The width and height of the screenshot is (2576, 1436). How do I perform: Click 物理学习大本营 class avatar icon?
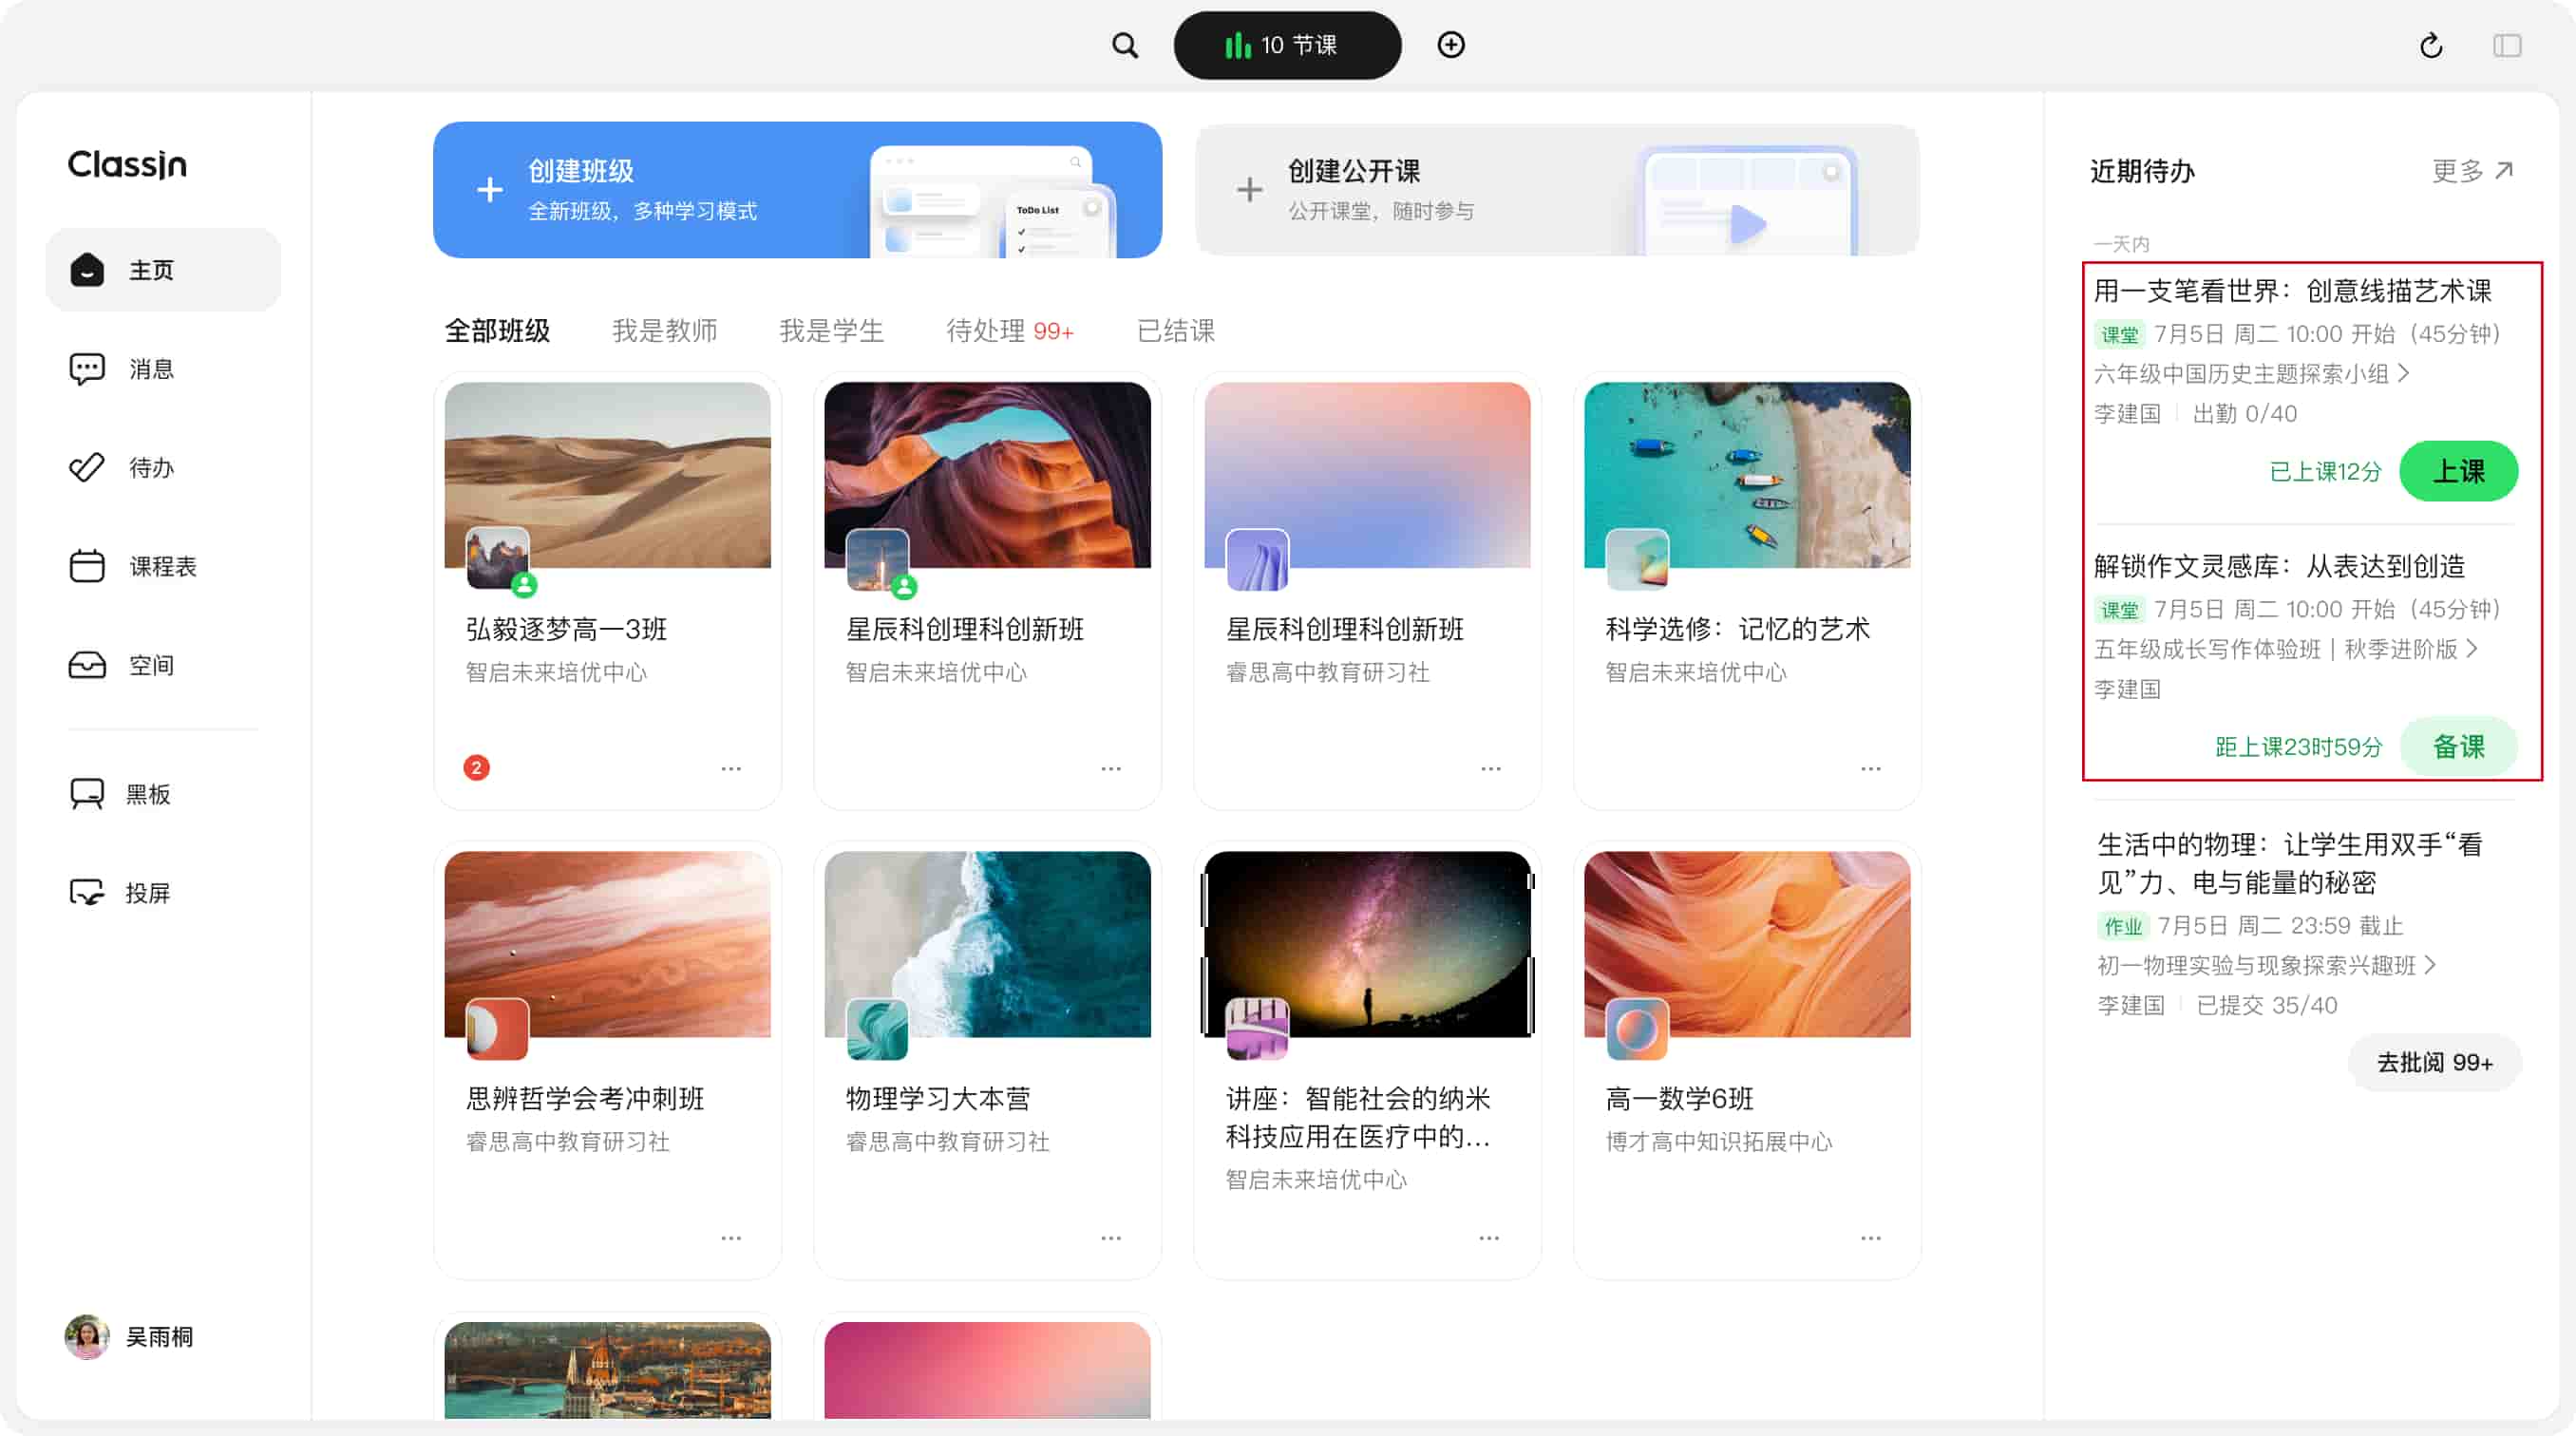877,1029
